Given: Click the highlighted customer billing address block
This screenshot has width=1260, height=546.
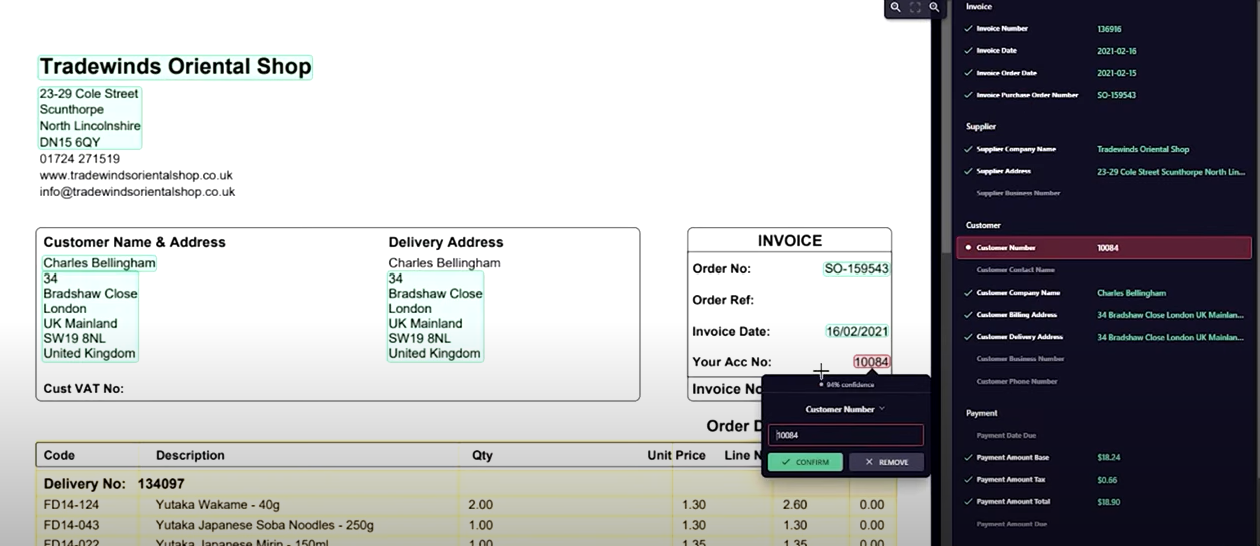Looking at the screenshot, I should pos(90,316).
